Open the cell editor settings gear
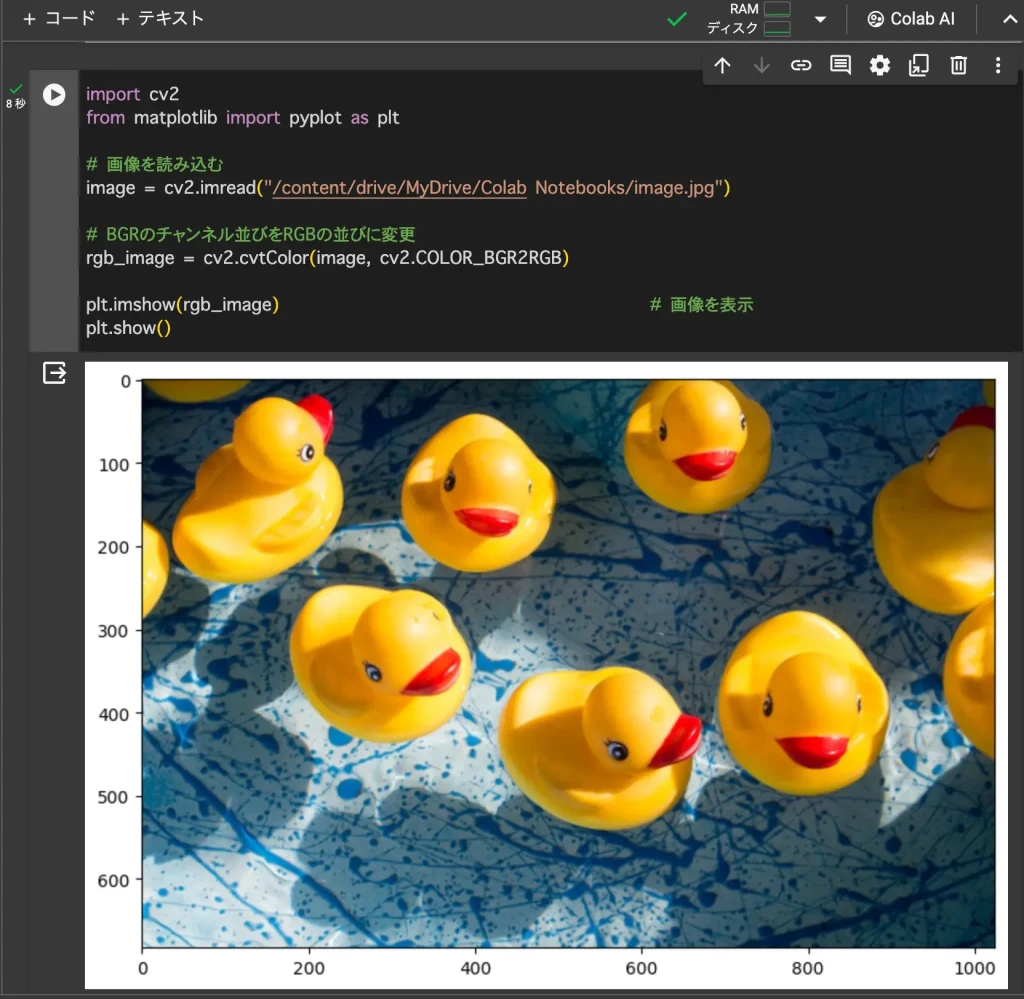1024x999 pixels. tap(879, 65)
